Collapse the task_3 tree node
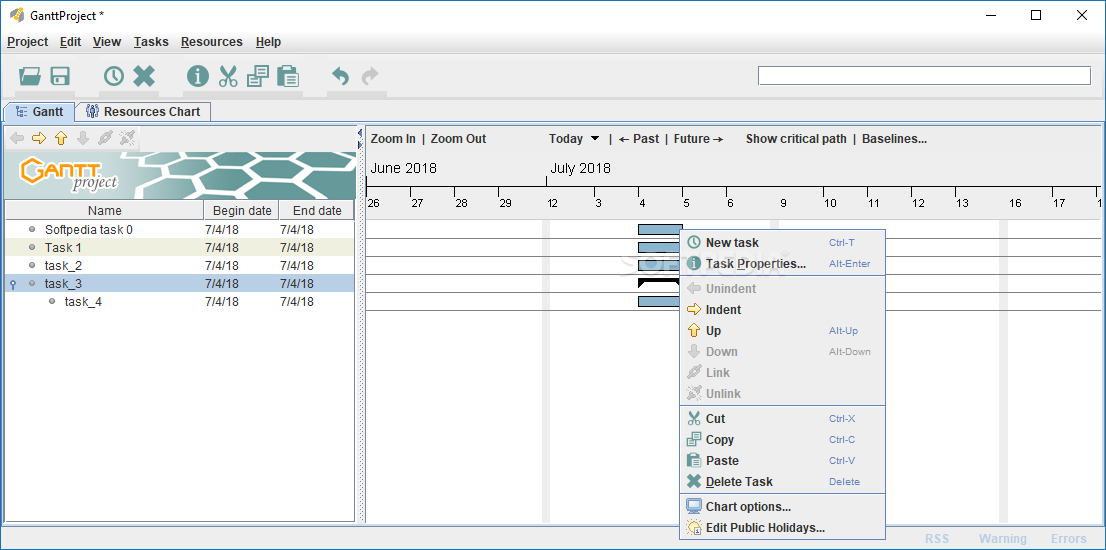This screenshot has width=1106, height=550. click(x=13, y=284)
